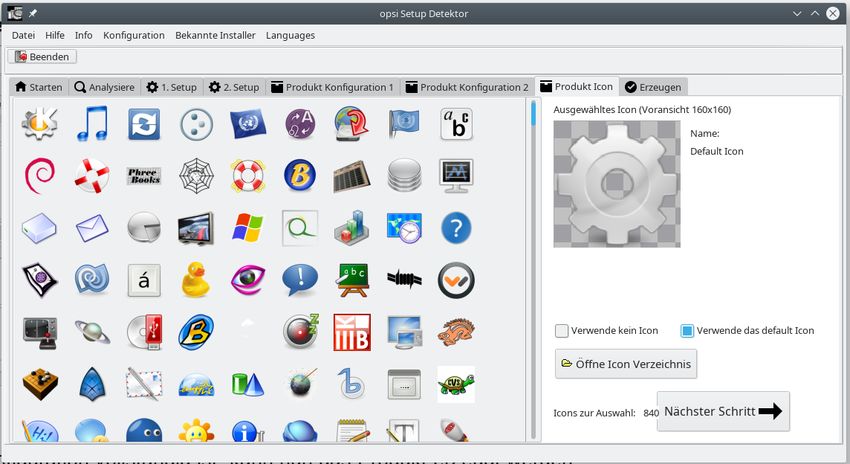Select the abc letters icon
Screen dimensions: 850x464
click(456, 124)
